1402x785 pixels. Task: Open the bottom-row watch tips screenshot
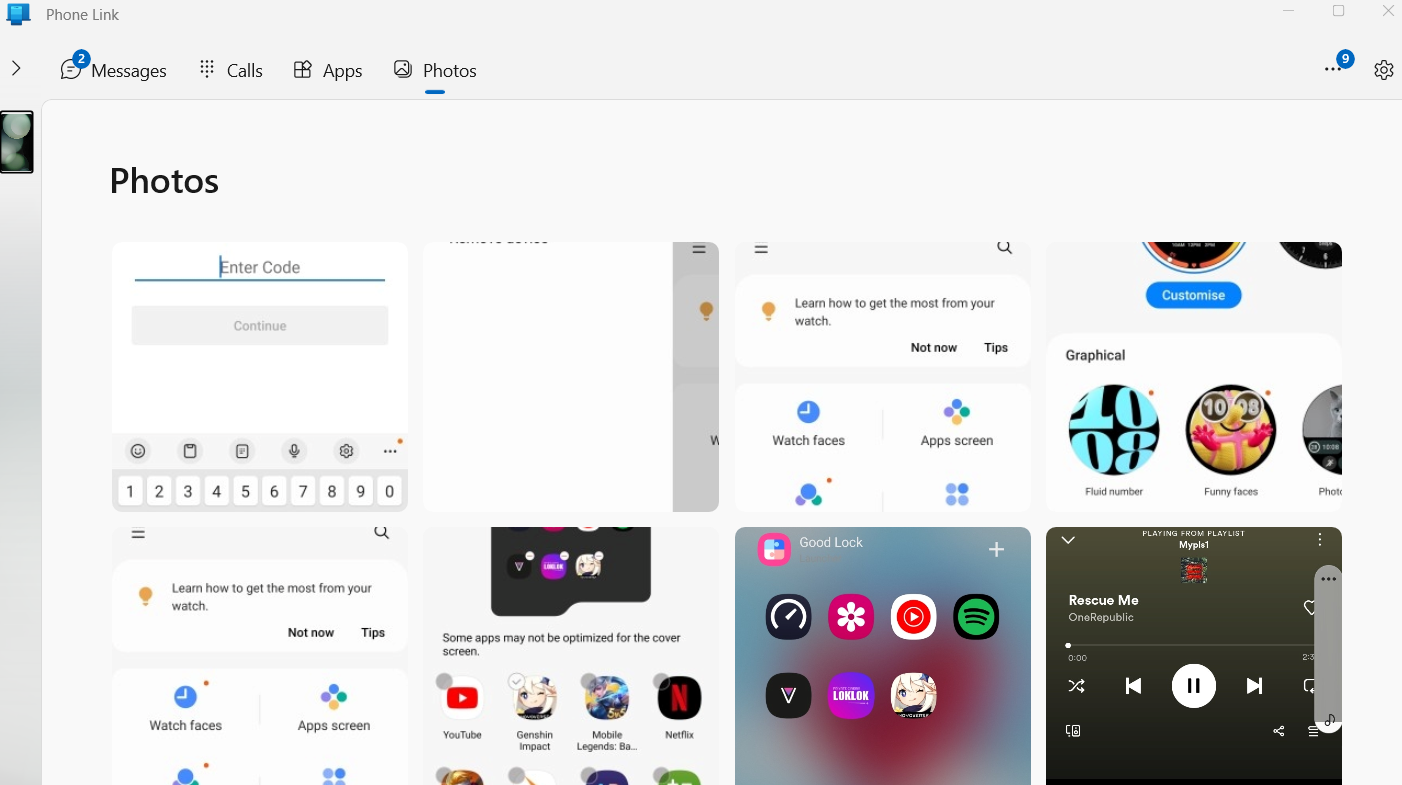tap(260, 655)
